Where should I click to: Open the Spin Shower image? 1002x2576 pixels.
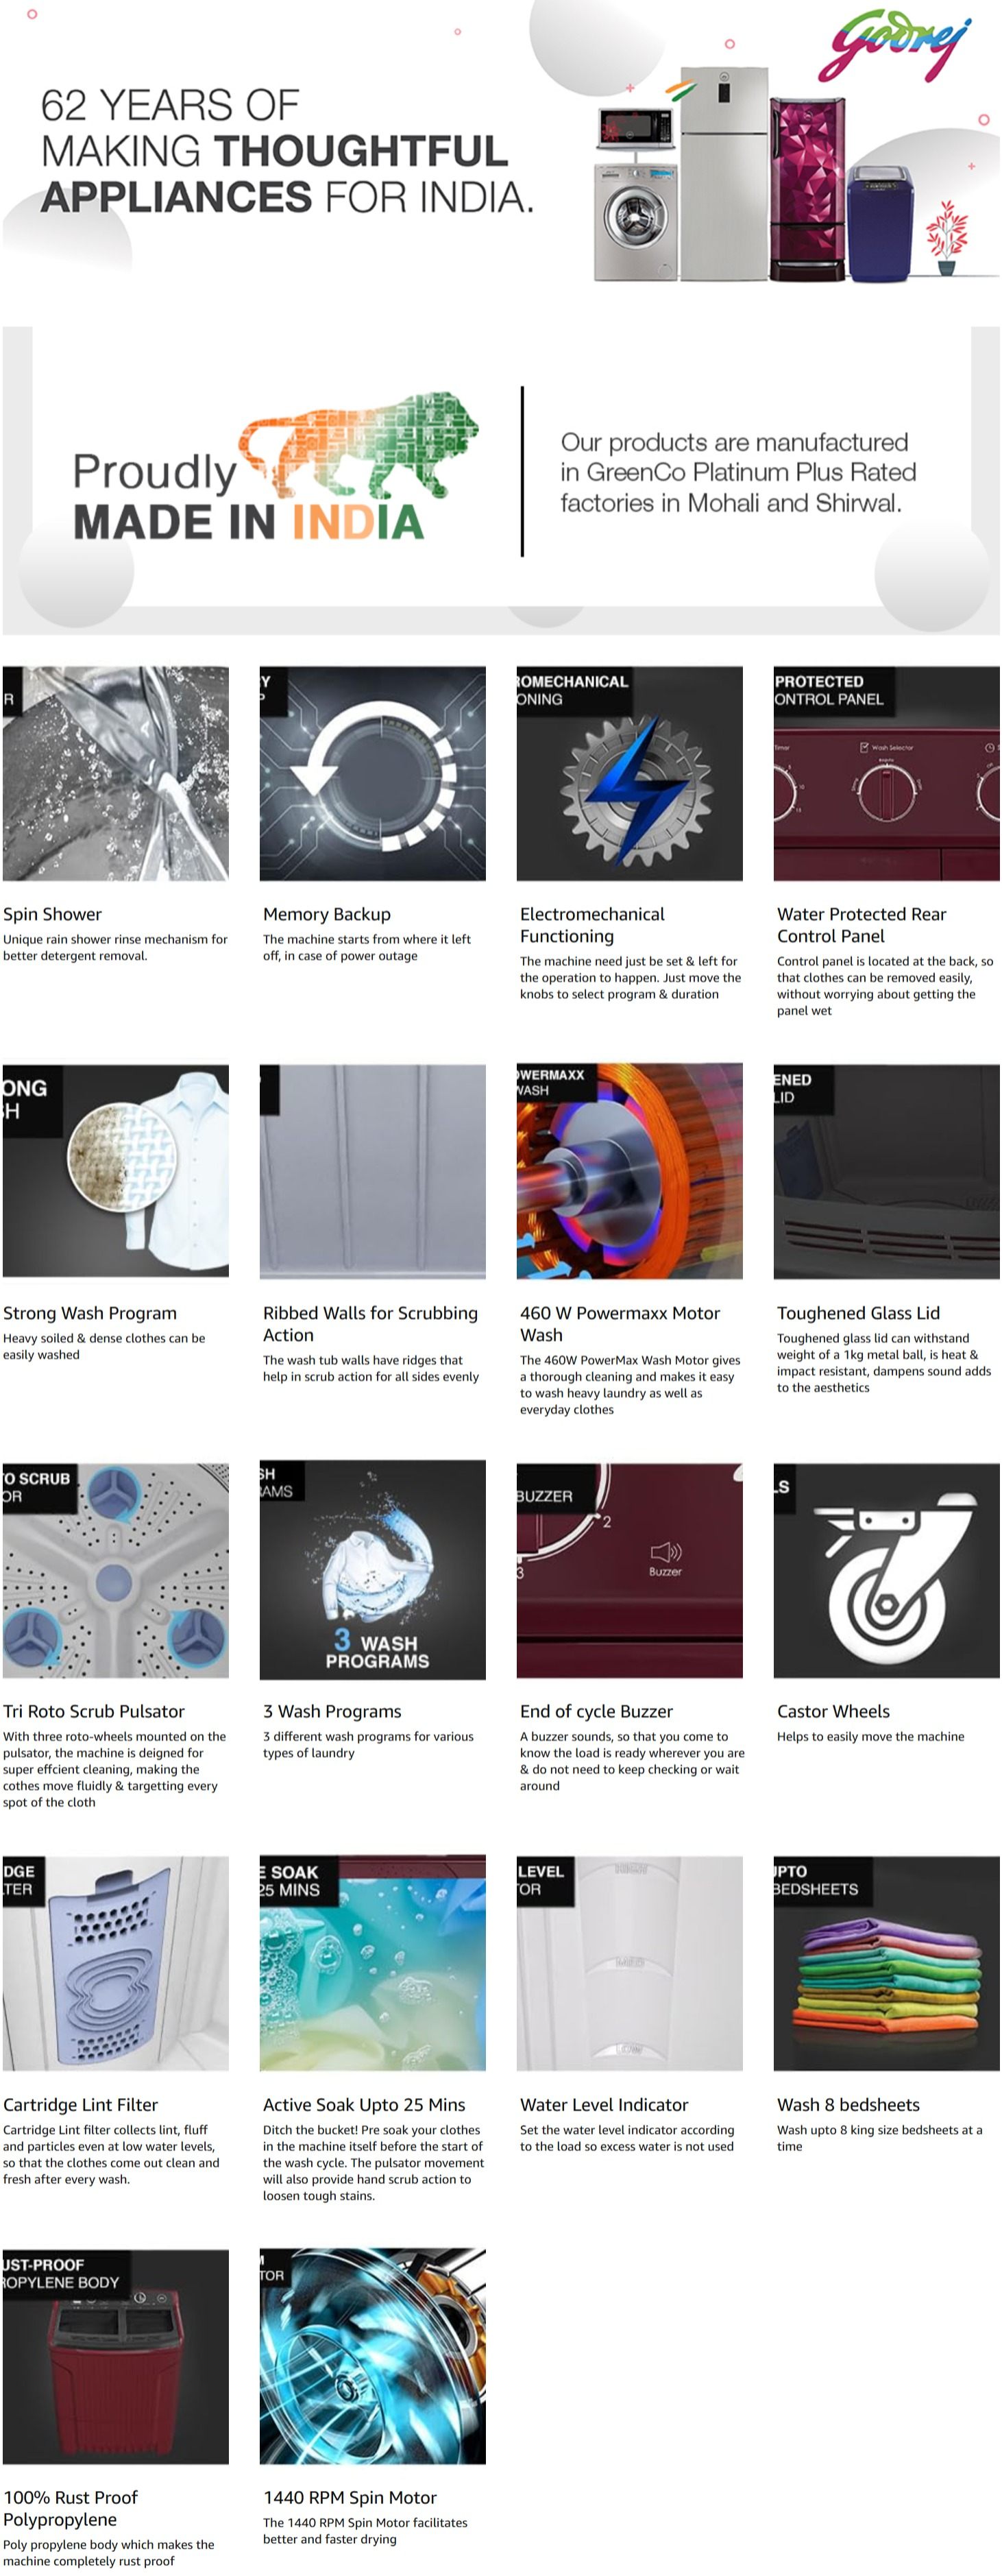pyautogui.click(x=116, y=773)
